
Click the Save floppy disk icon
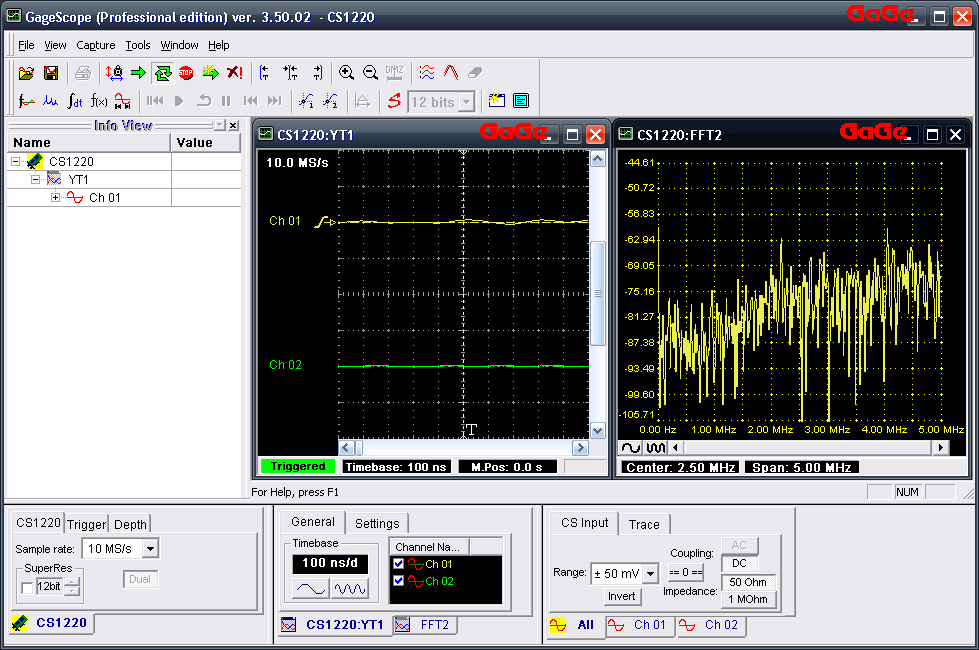coord(50,73)
